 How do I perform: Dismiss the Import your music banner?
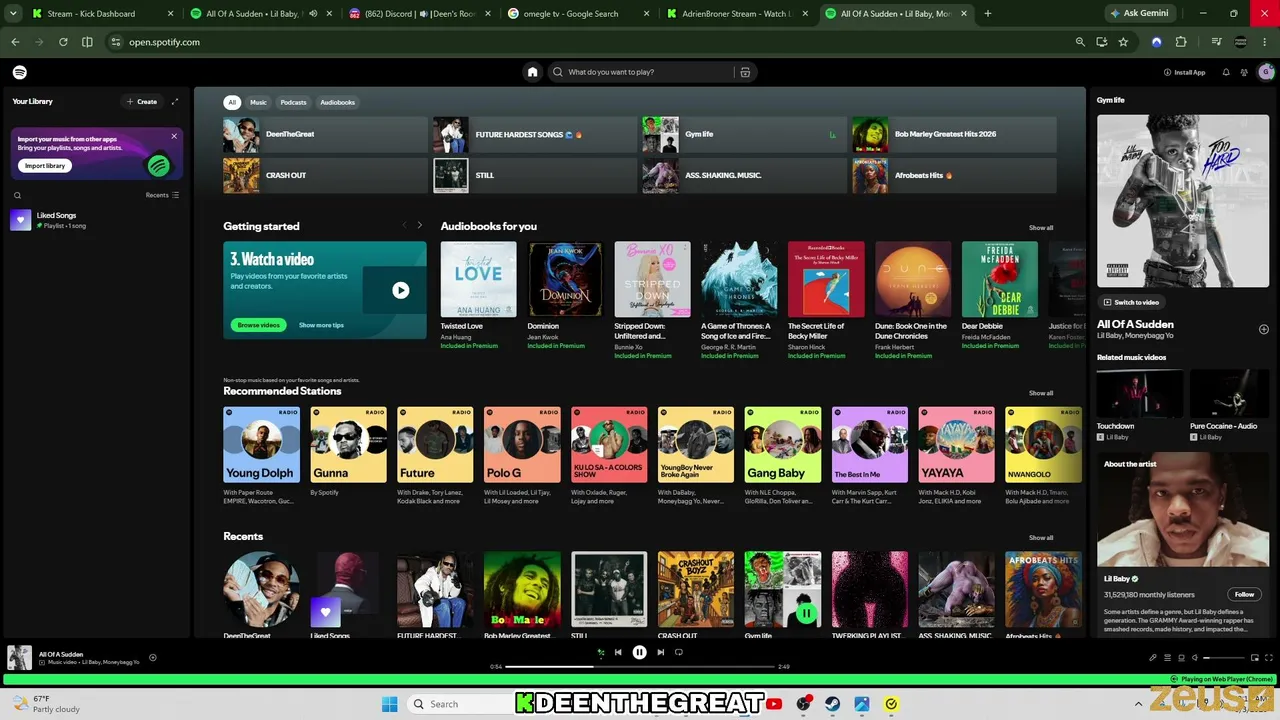[174, 136]
